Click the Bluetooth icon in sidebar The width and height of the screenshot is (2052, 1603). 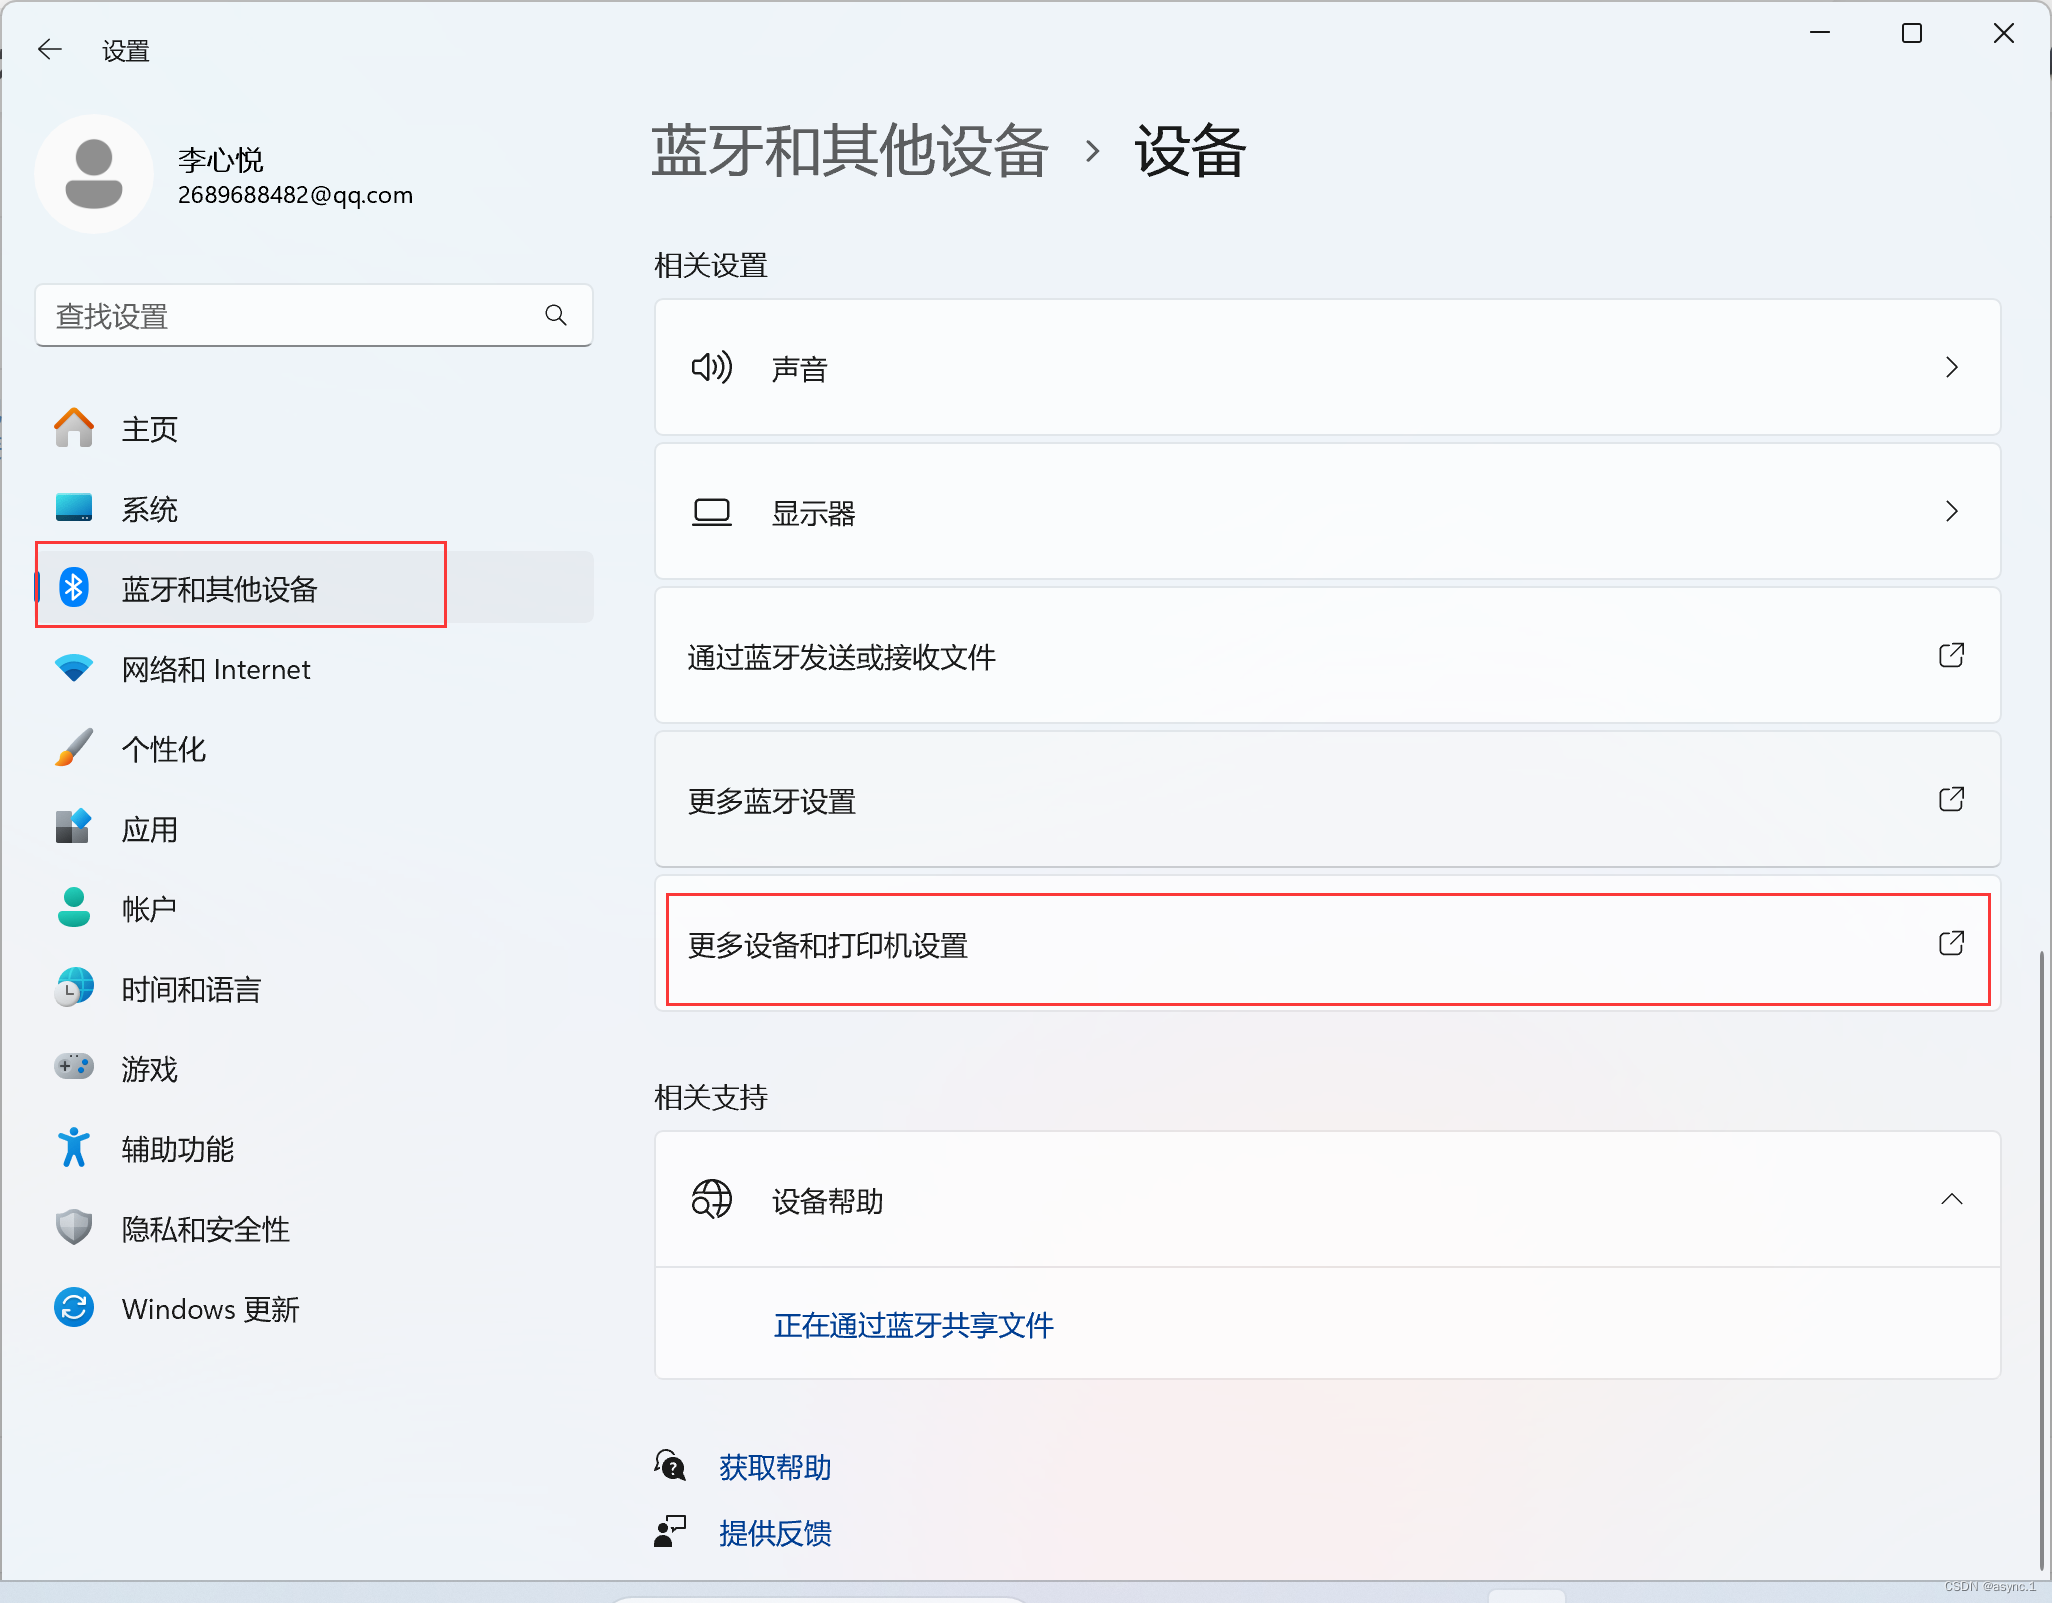pos(74,588)
